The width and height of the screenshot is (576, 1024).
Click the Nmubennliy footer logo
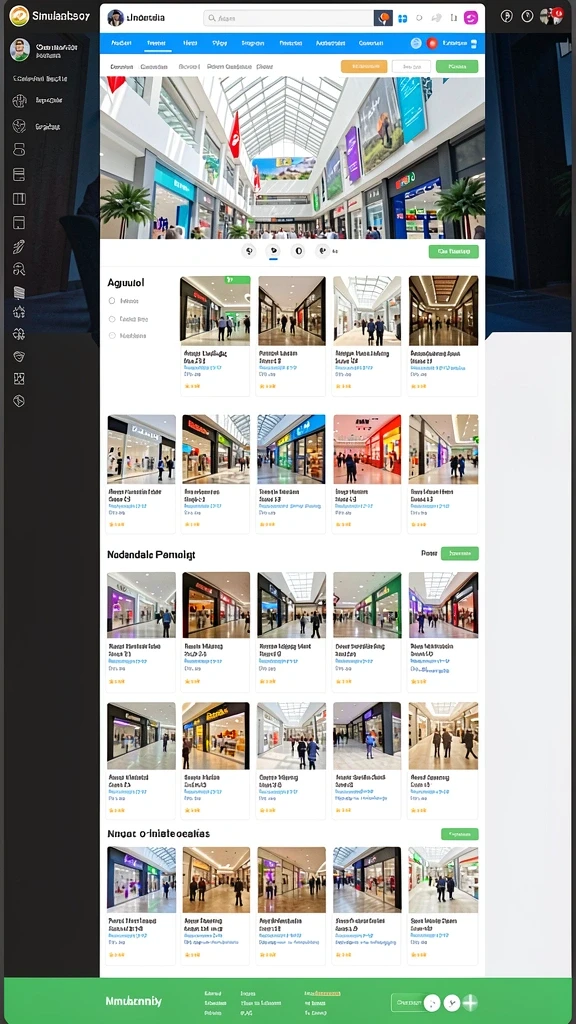(x=134, y=1001)
